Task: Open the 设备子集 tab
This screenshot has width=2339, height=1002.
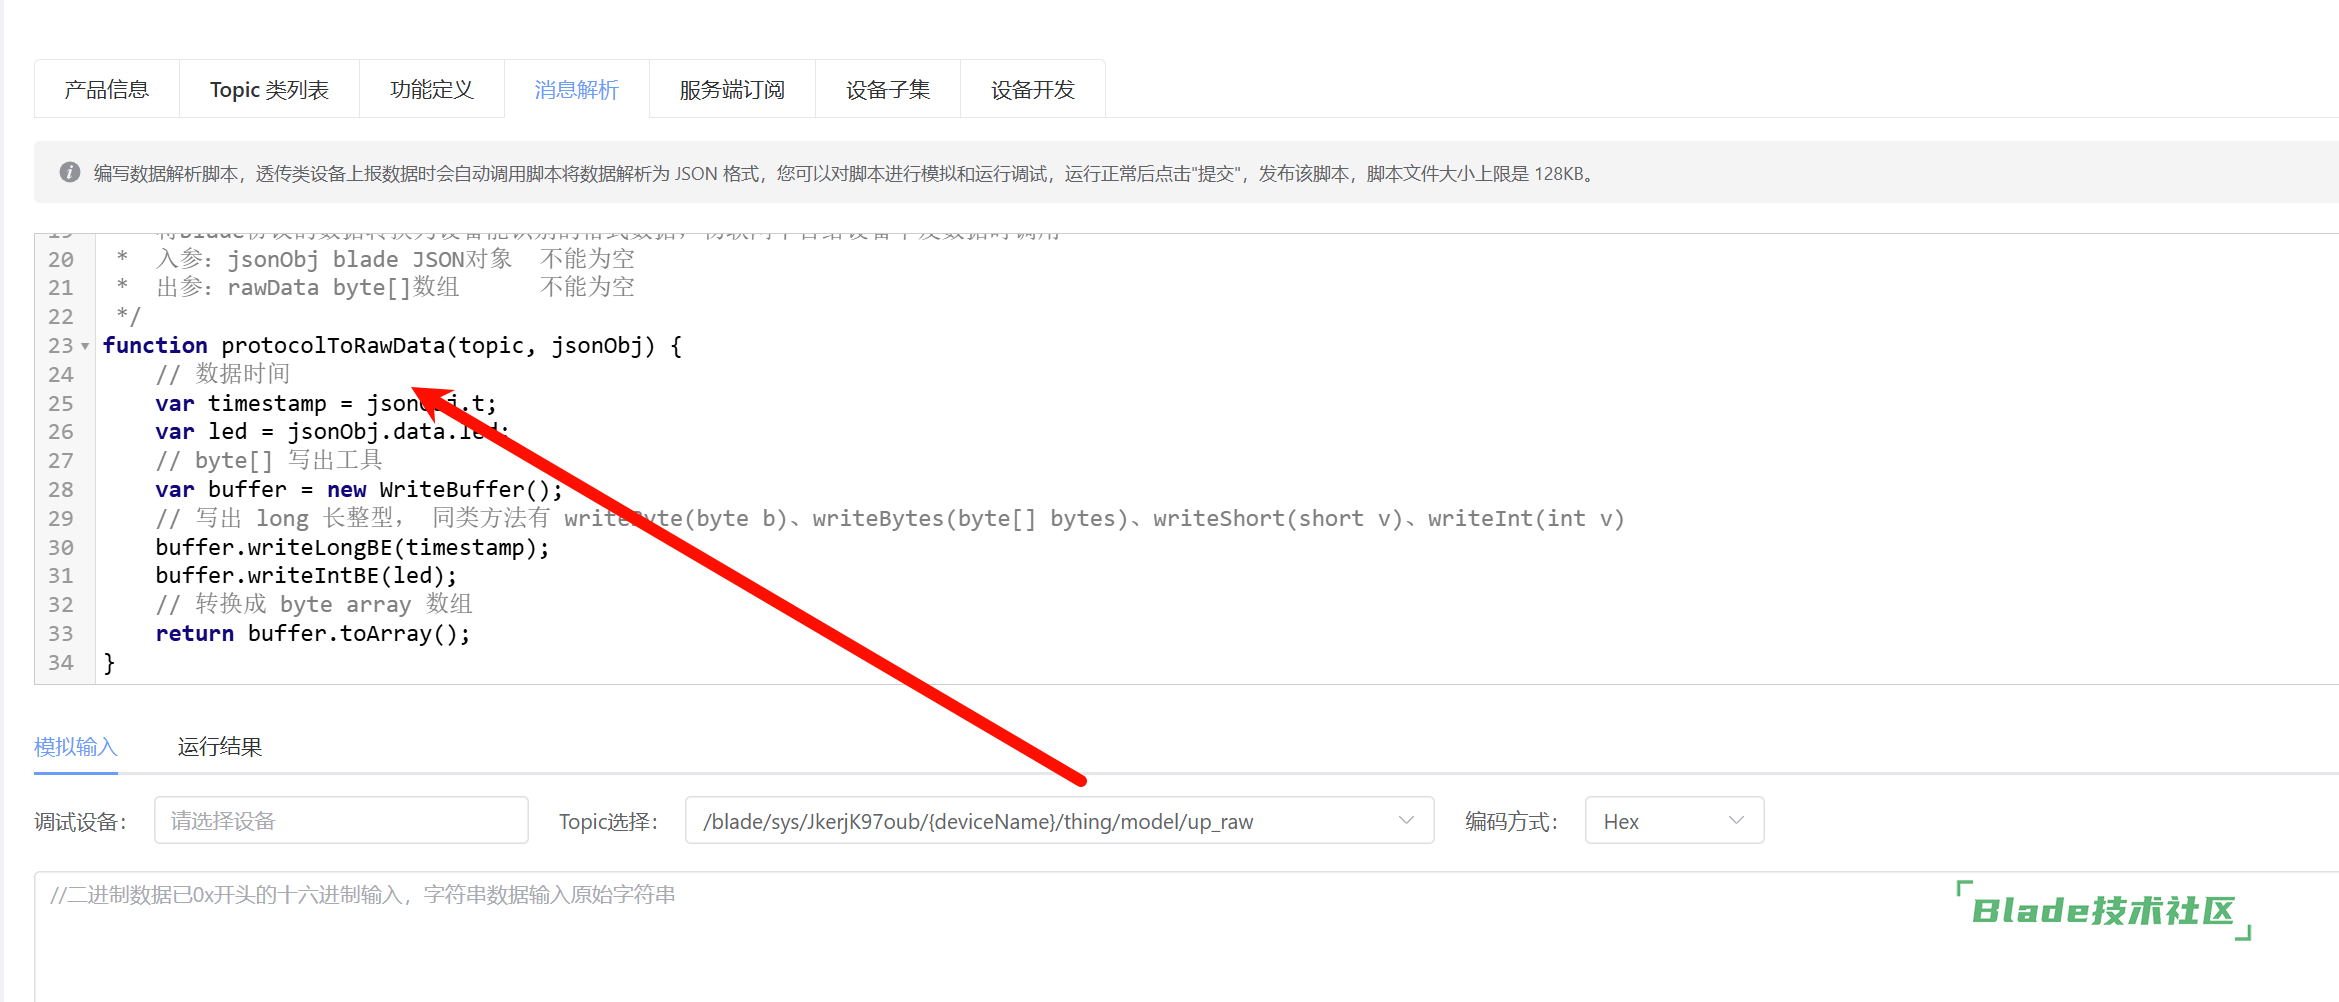Action: click(x=887, y=90)
